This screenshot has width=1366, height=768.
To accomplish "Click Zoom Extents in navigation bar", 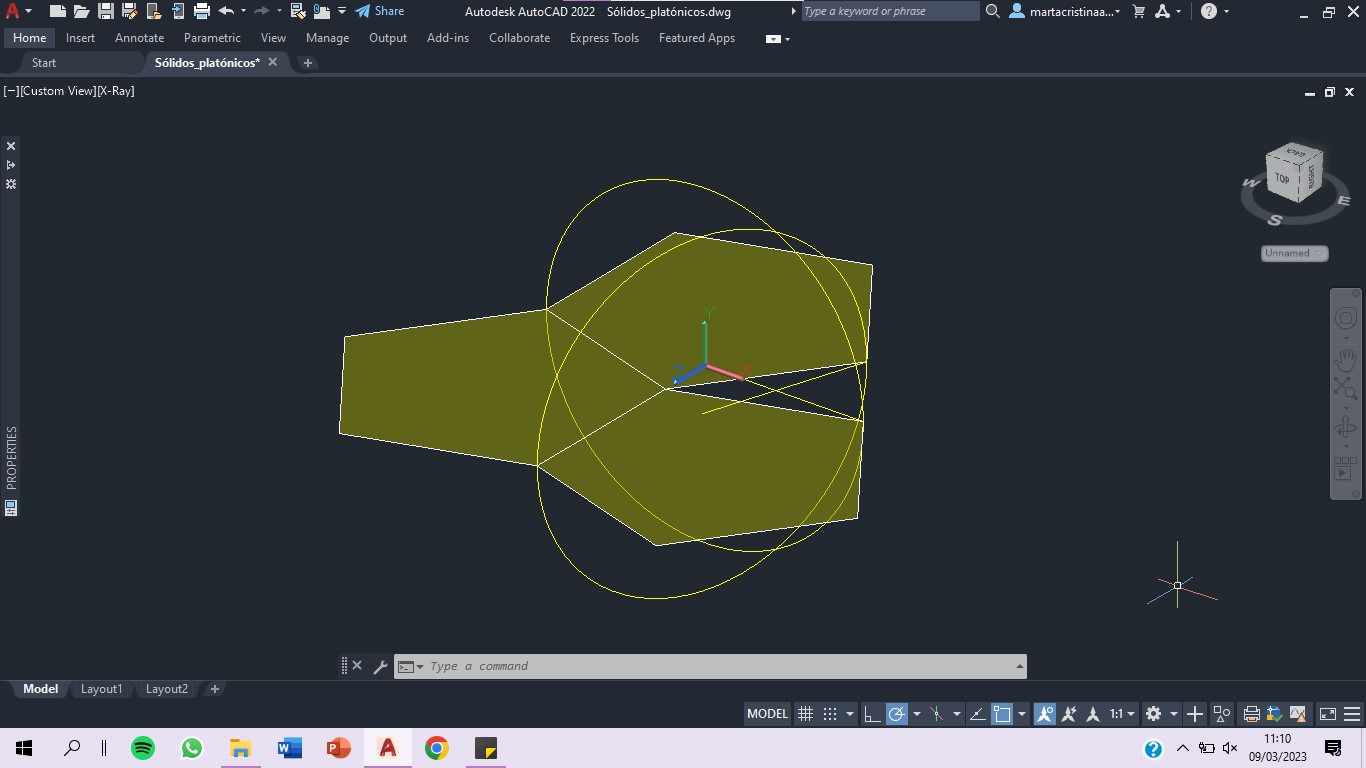I will coord(1346,389).
